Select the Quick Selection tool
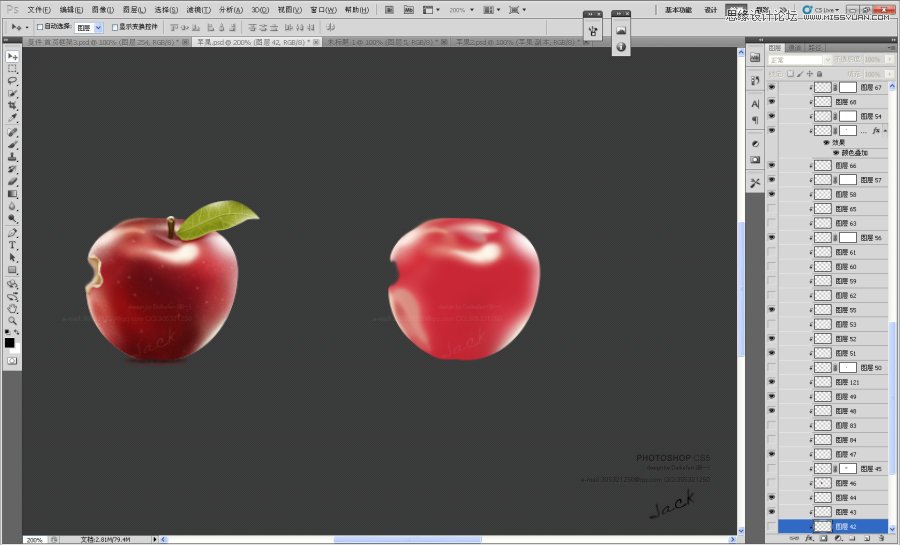The width and height of the screenshot is (900, 545). click(12, 93)
